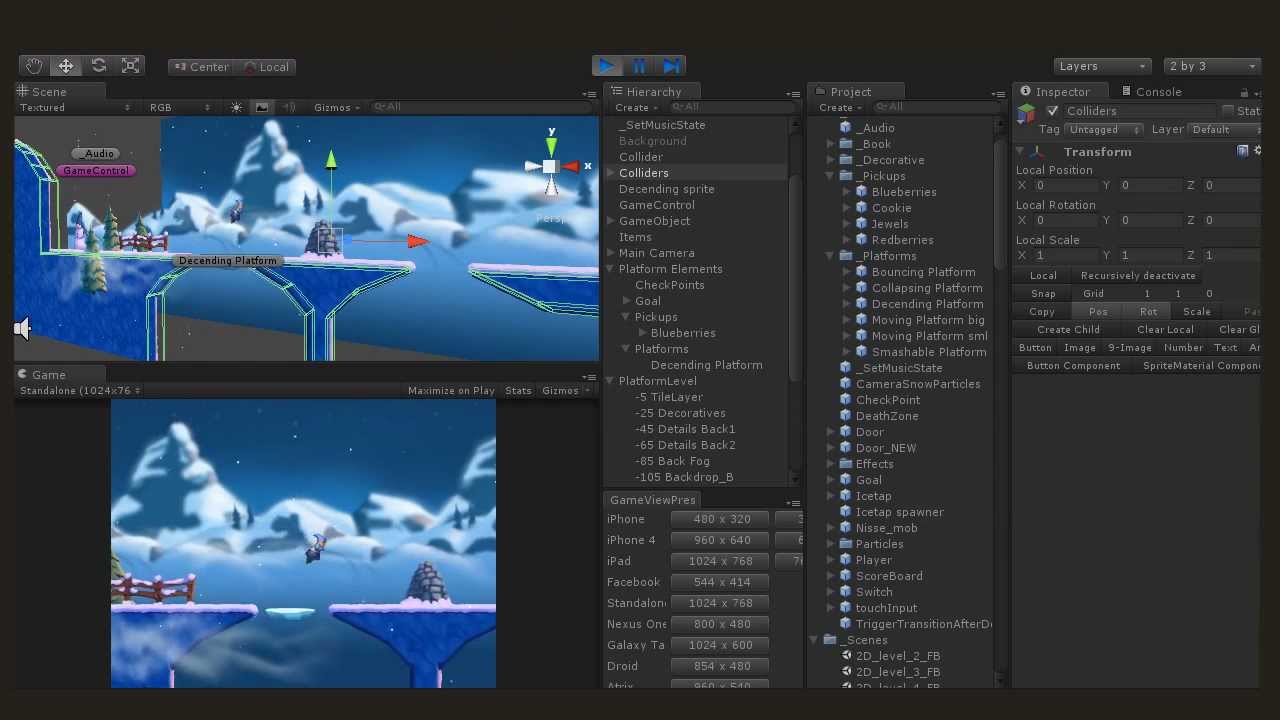
Task: Select the iPad 1024 x 768 resolution
Action: pyautogui.click(x=720, y=561)
